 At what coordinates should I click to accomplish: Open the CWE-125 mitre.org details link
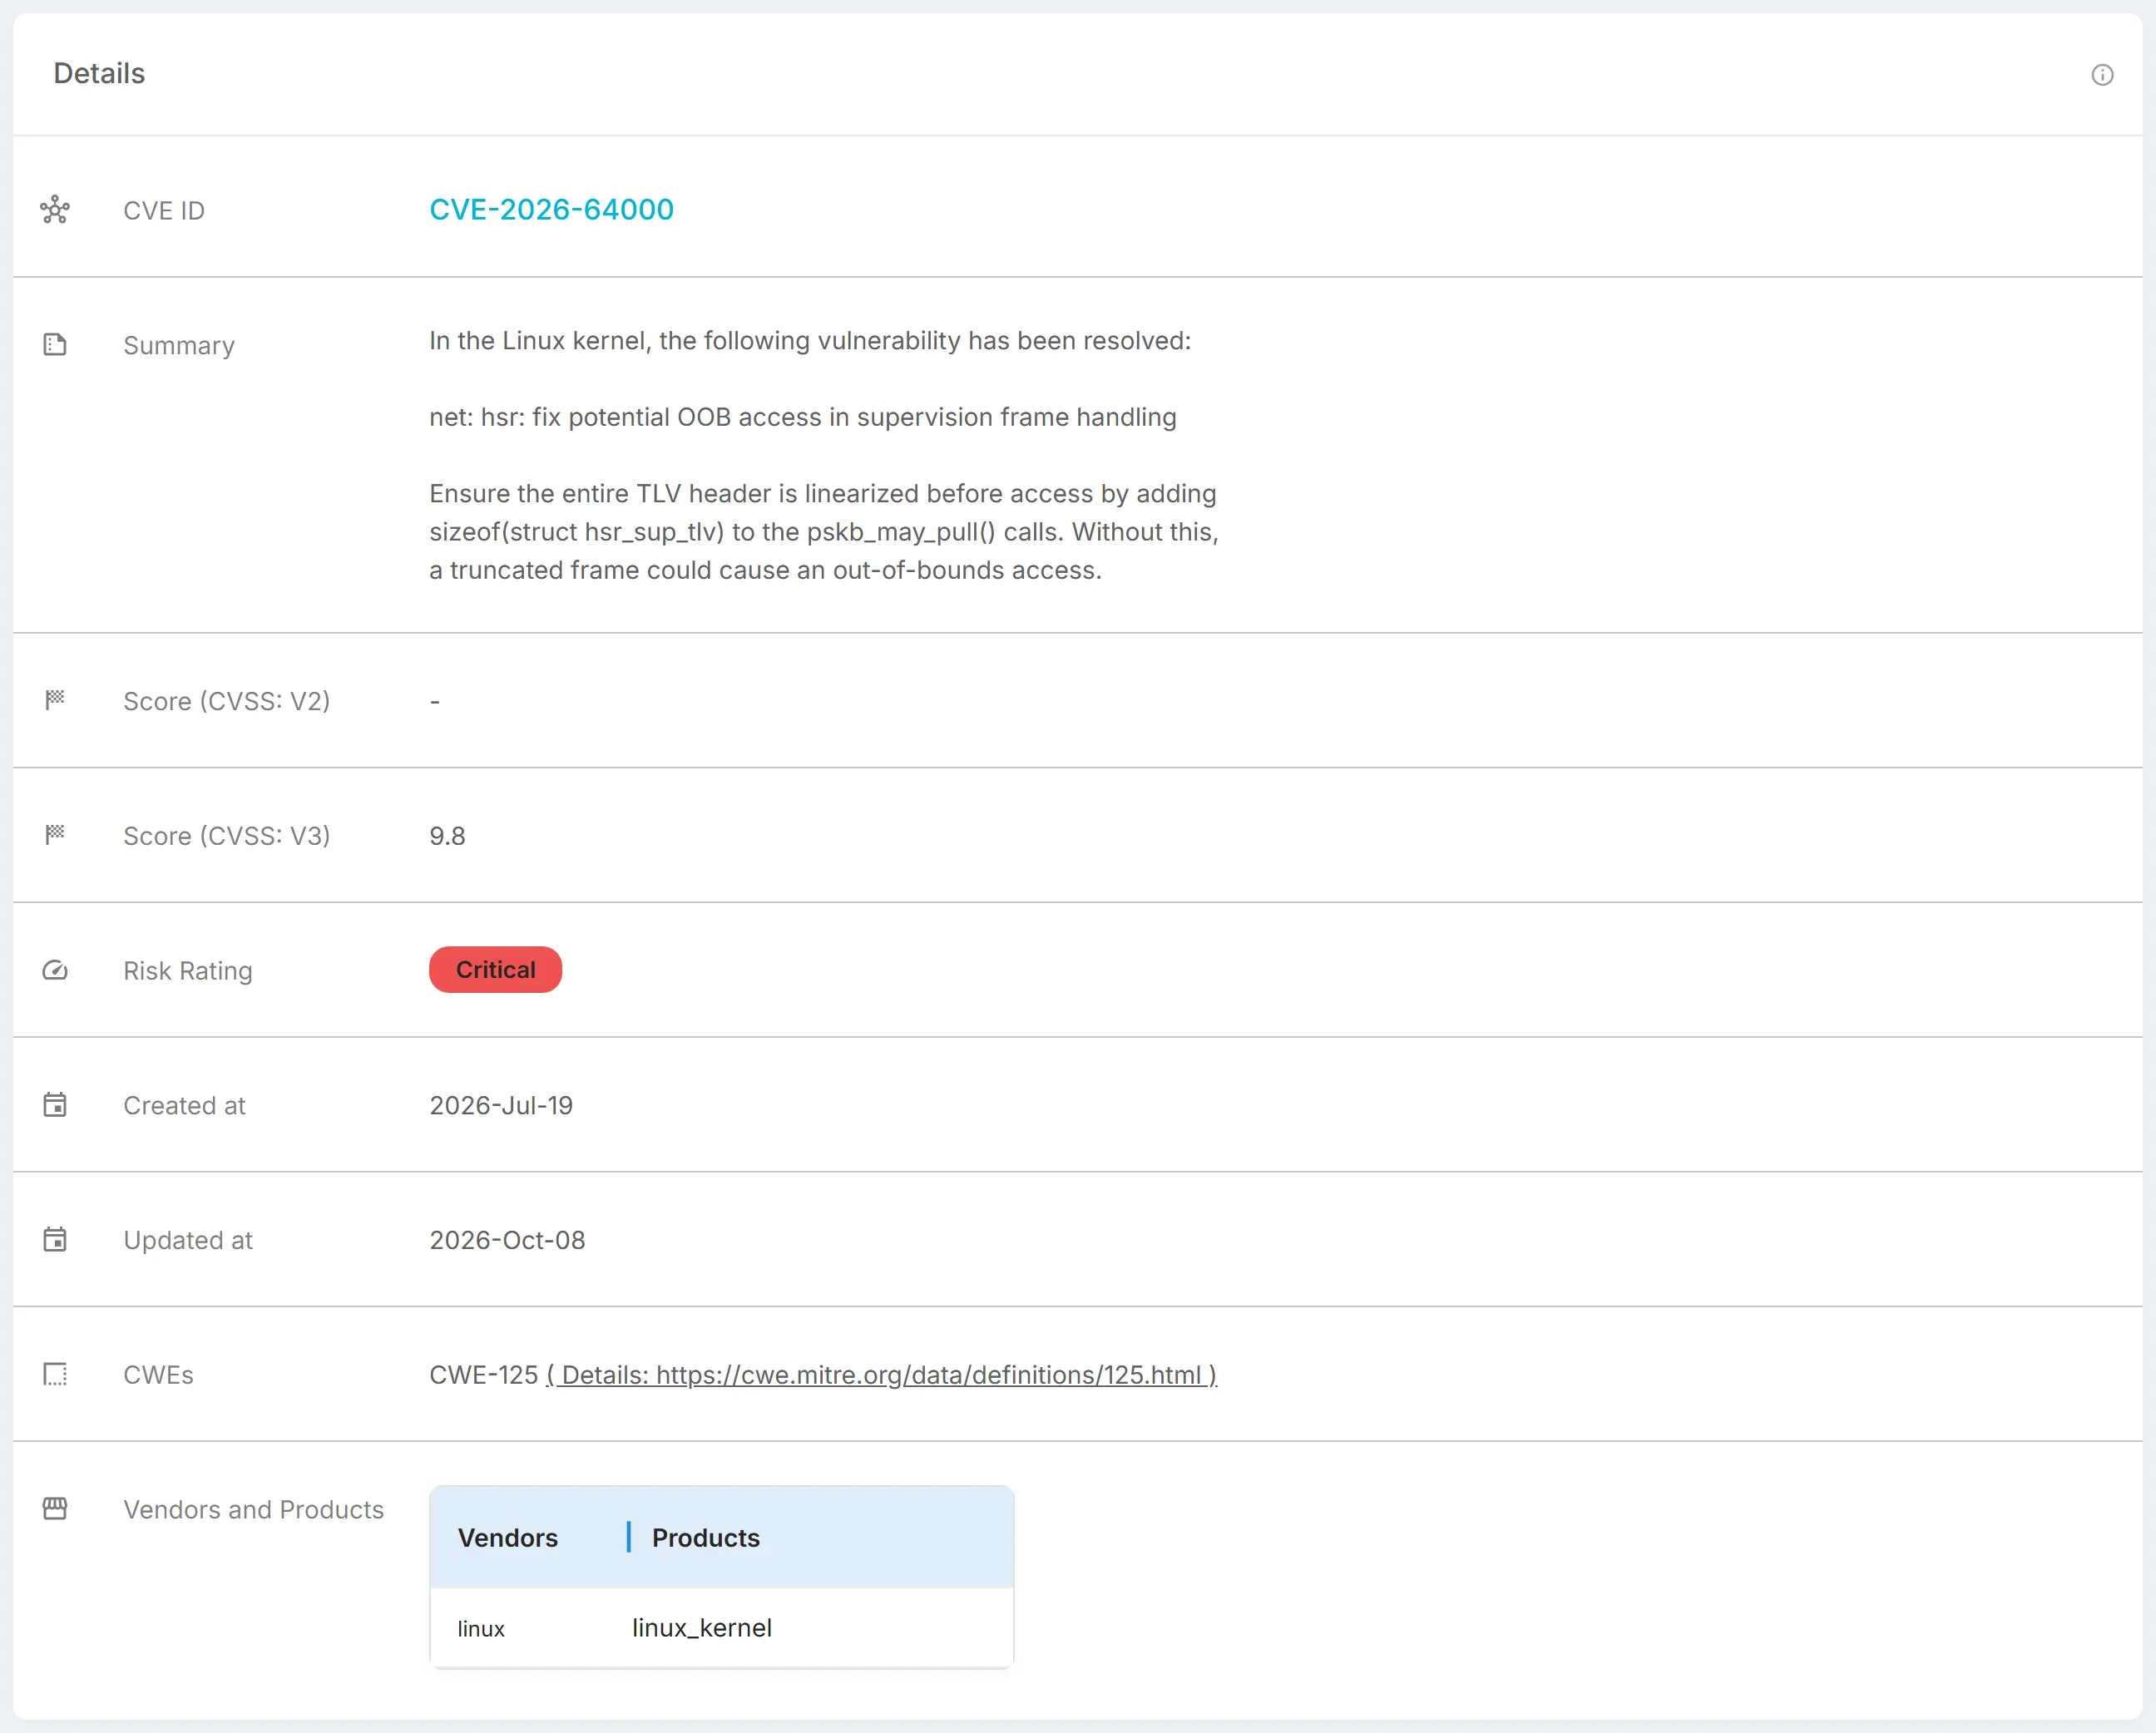coord(881,1375)
